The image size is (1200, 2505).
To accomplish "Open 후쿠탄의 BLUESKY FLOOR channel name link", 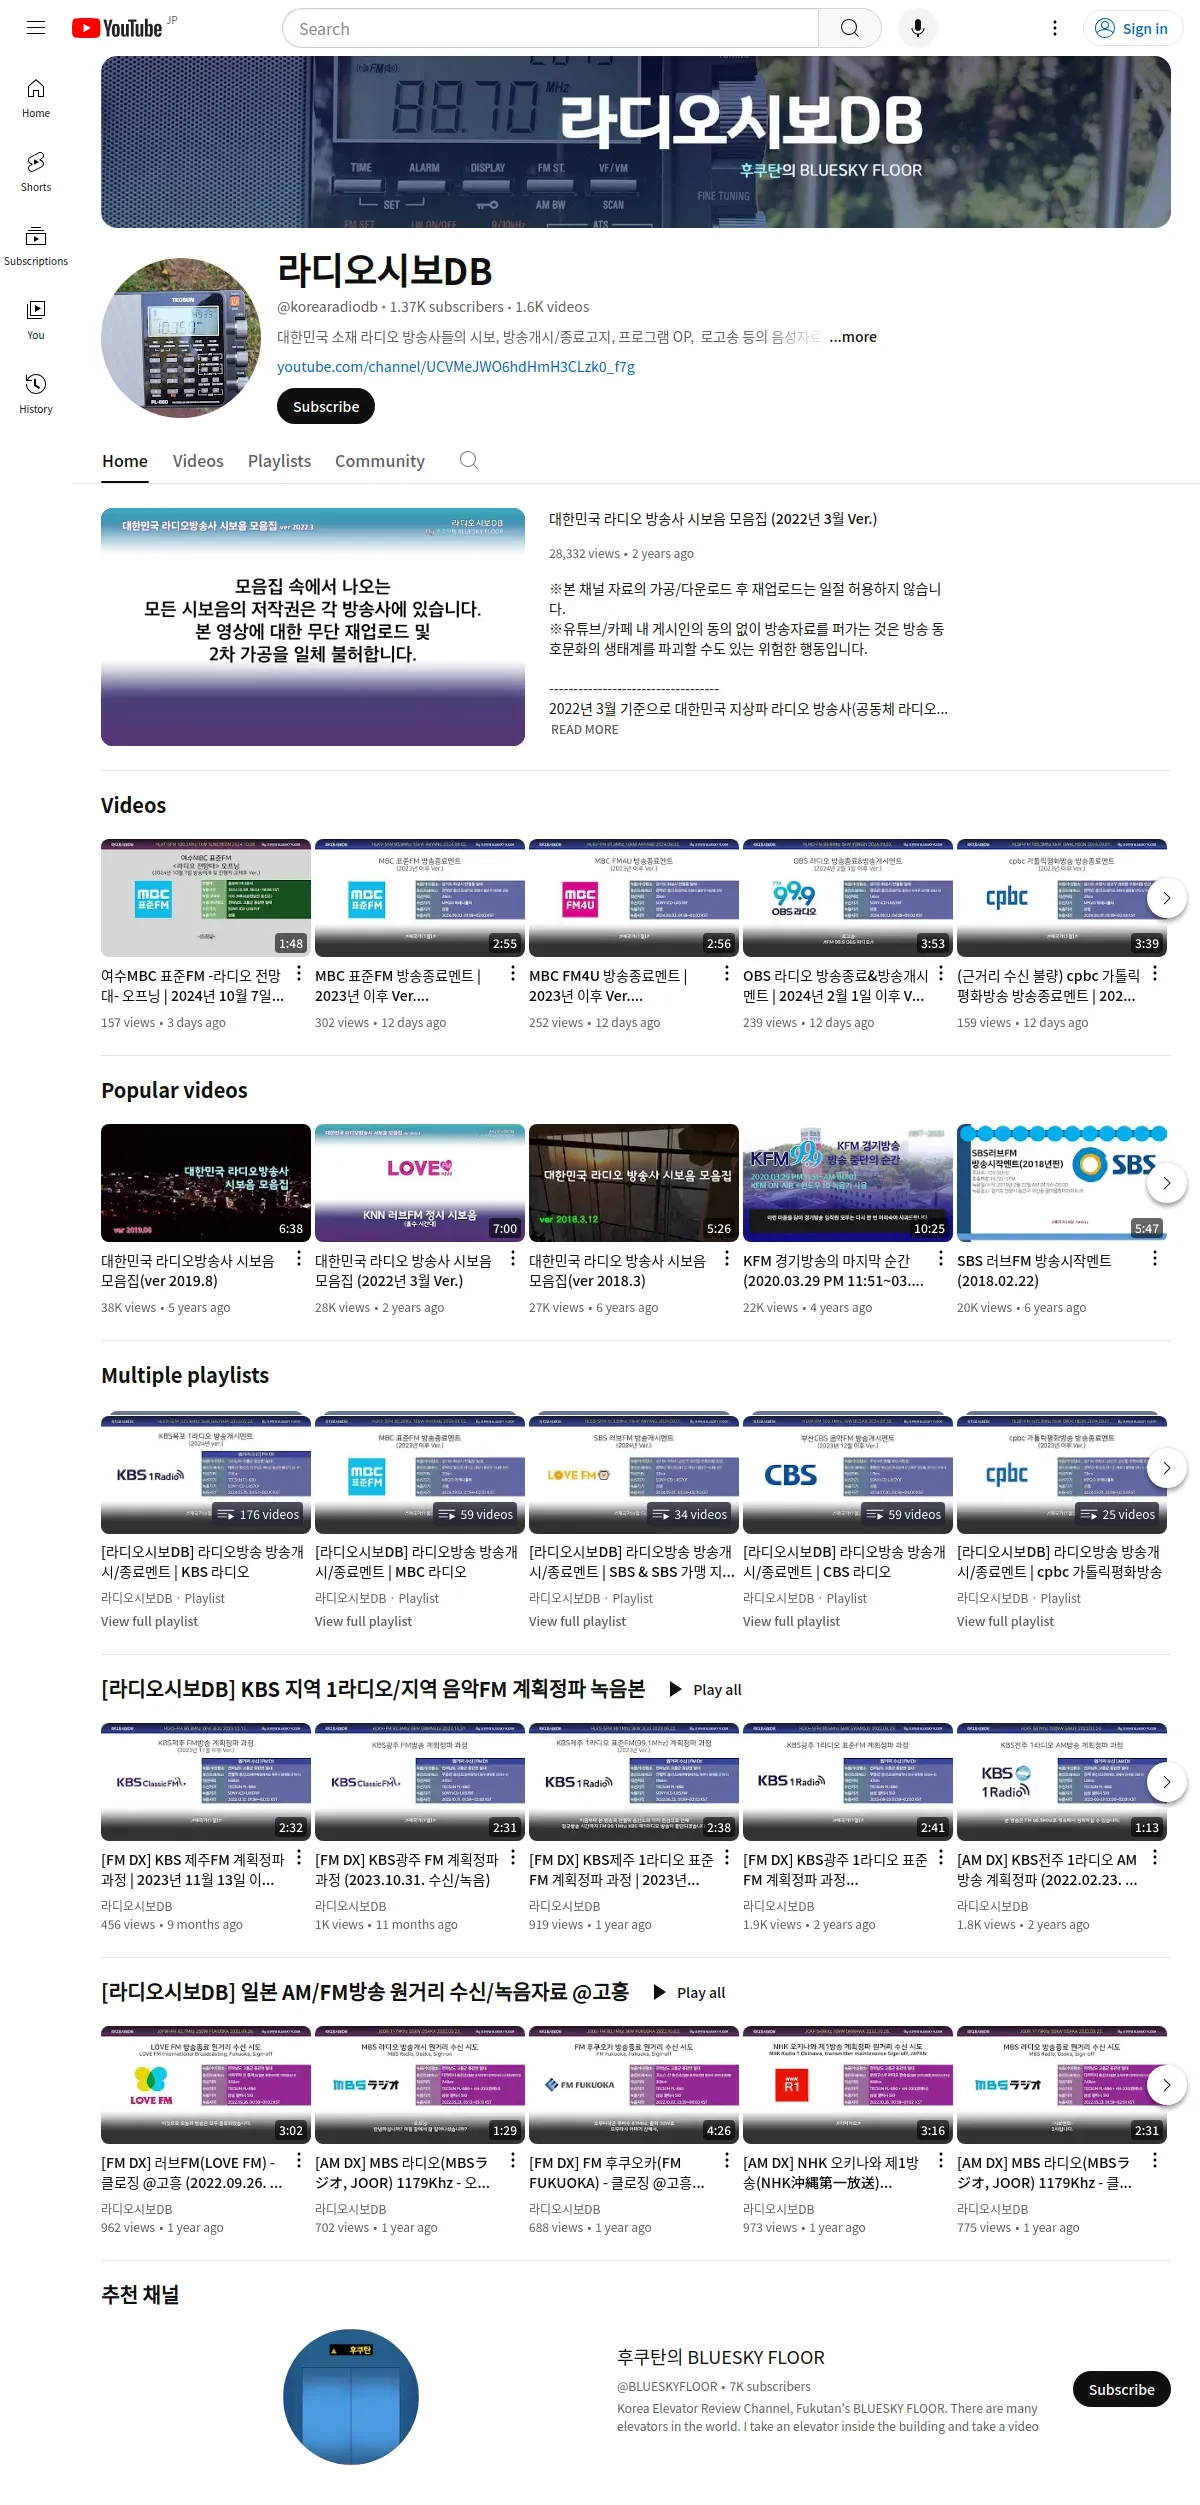I will (721, 2357).
